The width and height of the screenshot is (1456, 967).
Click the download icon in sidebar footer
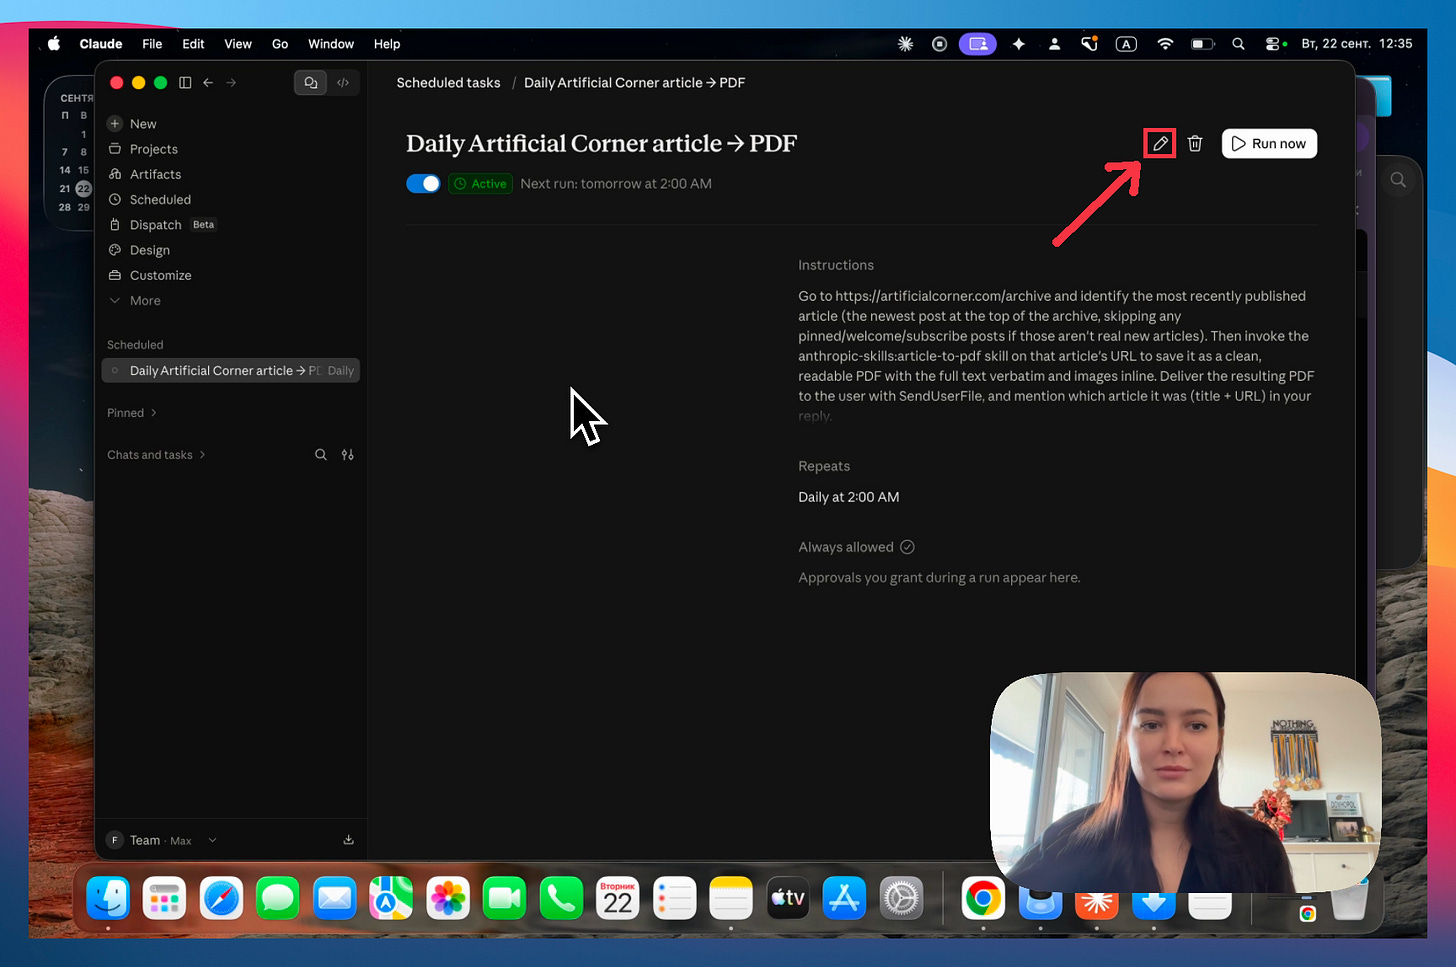[349, 840]
